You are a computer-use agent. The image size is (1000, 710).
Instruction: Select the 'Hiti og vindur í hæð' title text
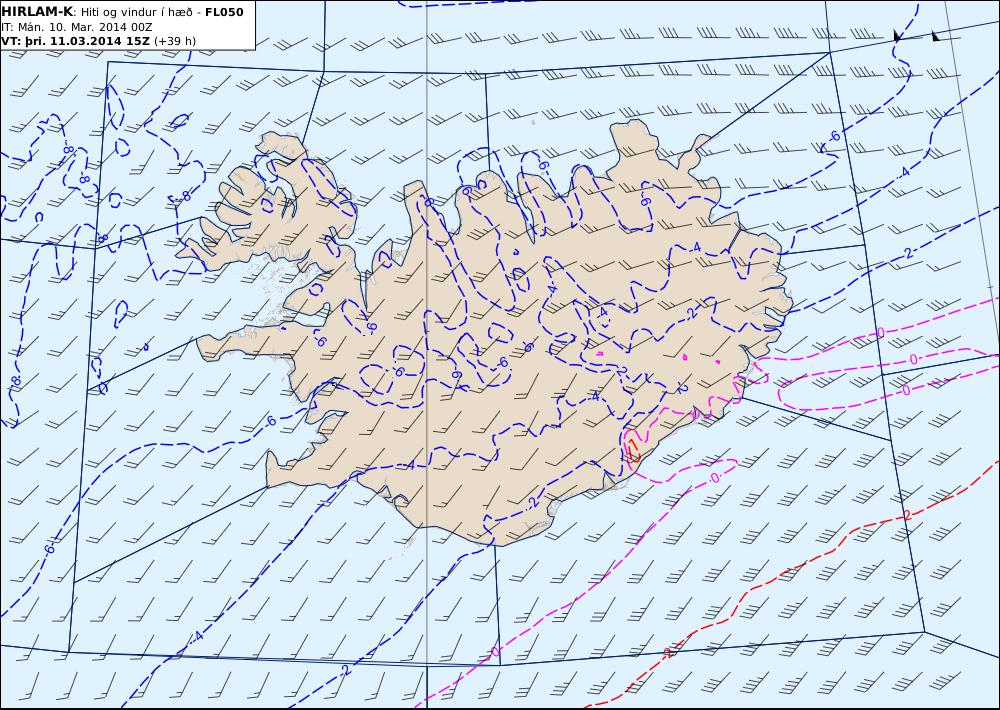(x=137, y=12)
